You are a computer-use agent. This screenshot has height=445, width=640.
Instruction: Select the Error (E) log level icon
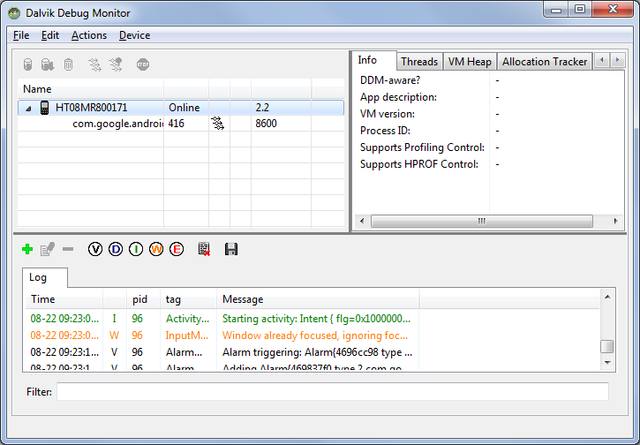click(x=177, y=248)
